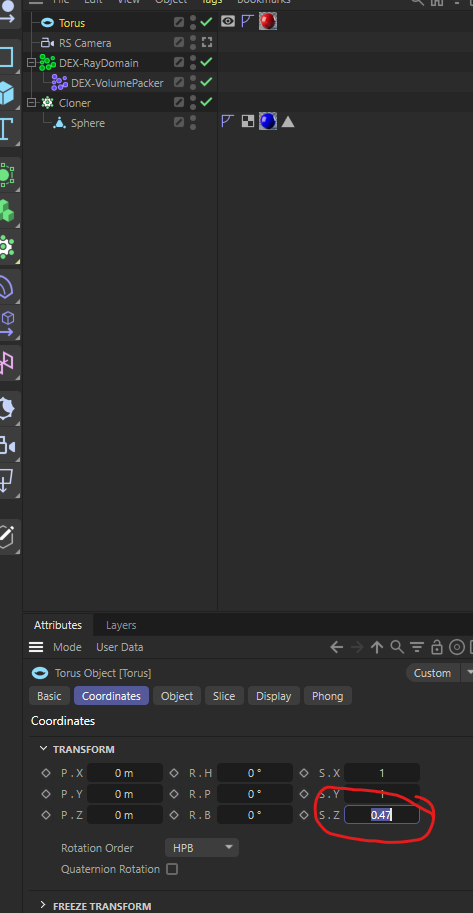This screenshot has height=913, width=473.
Task: Click the pencil edit icon at palette bottom
Action: coord(6,536)
